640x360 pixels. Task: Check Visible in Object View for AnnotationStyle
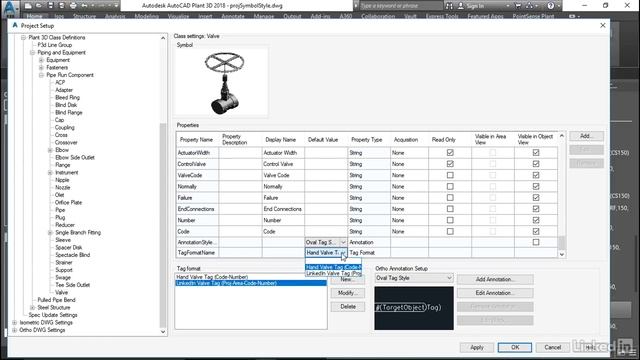tap(536, 242)
